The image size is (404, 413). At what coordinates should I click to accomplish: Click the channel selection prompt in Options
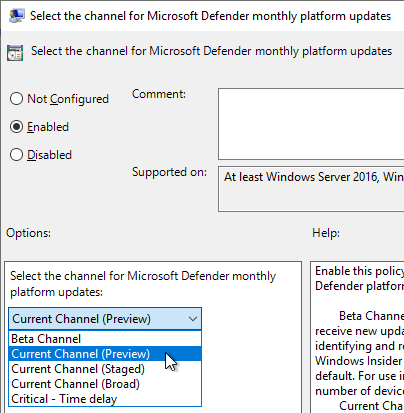143,284
